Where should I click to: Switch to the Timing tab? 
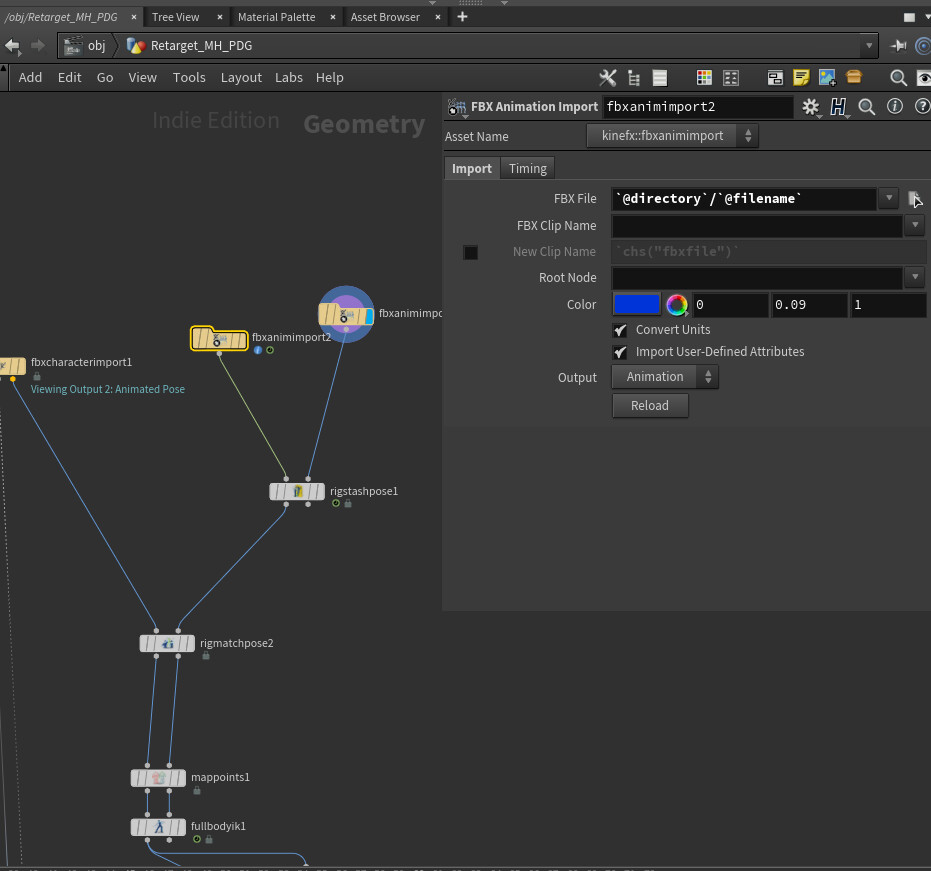[x=527, y=168]
